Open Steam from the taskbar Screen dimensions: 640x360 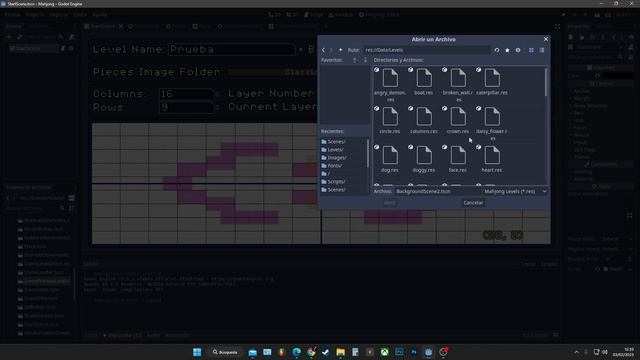coord(326,352)
